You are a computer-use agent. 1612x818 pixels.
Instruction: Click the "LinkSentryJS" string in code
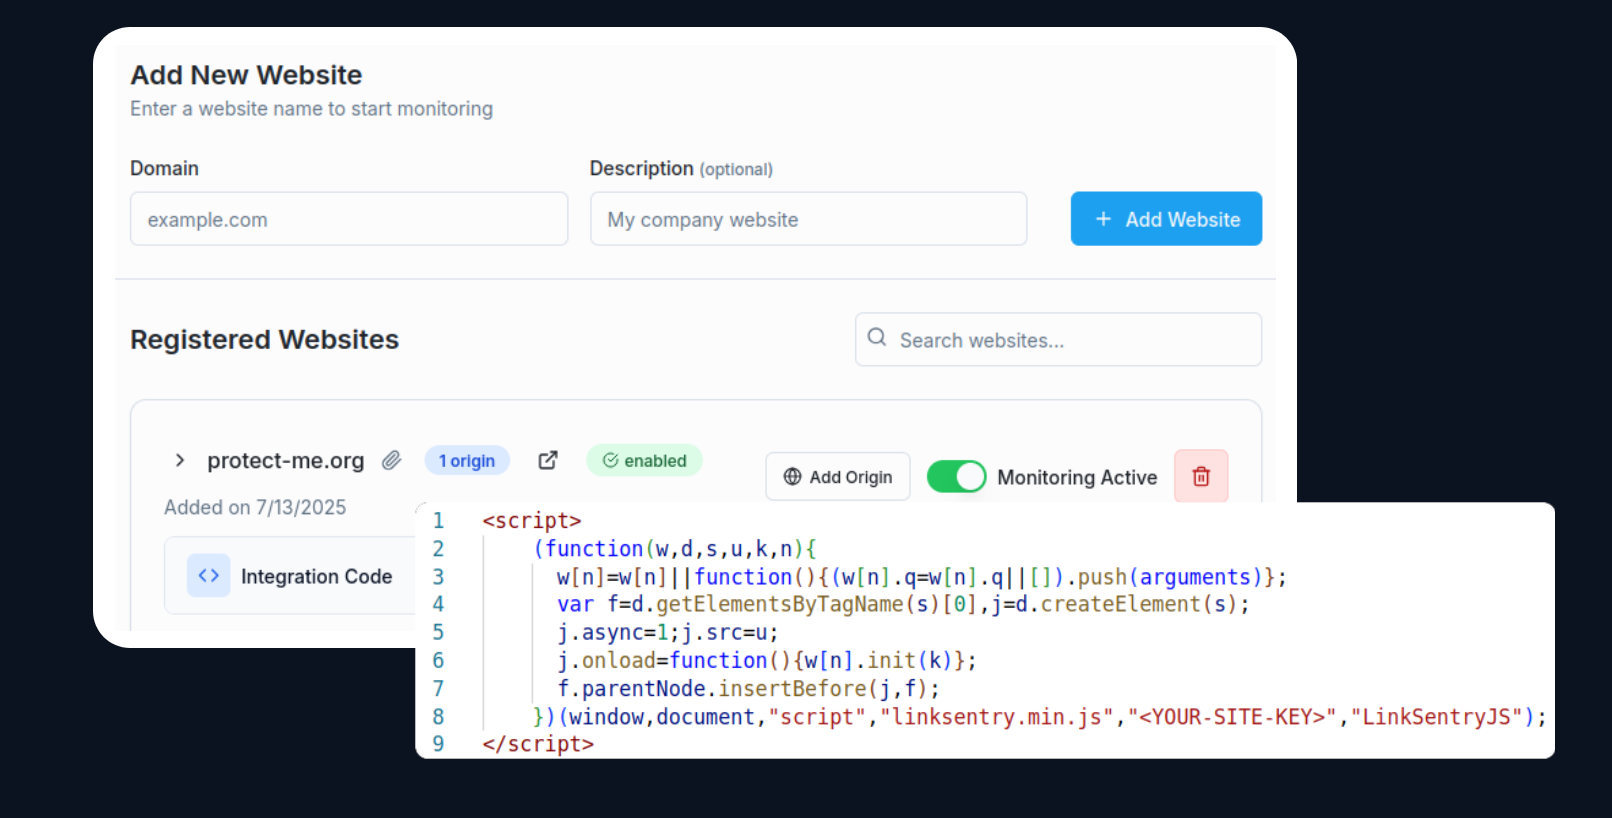(1437, 717)
